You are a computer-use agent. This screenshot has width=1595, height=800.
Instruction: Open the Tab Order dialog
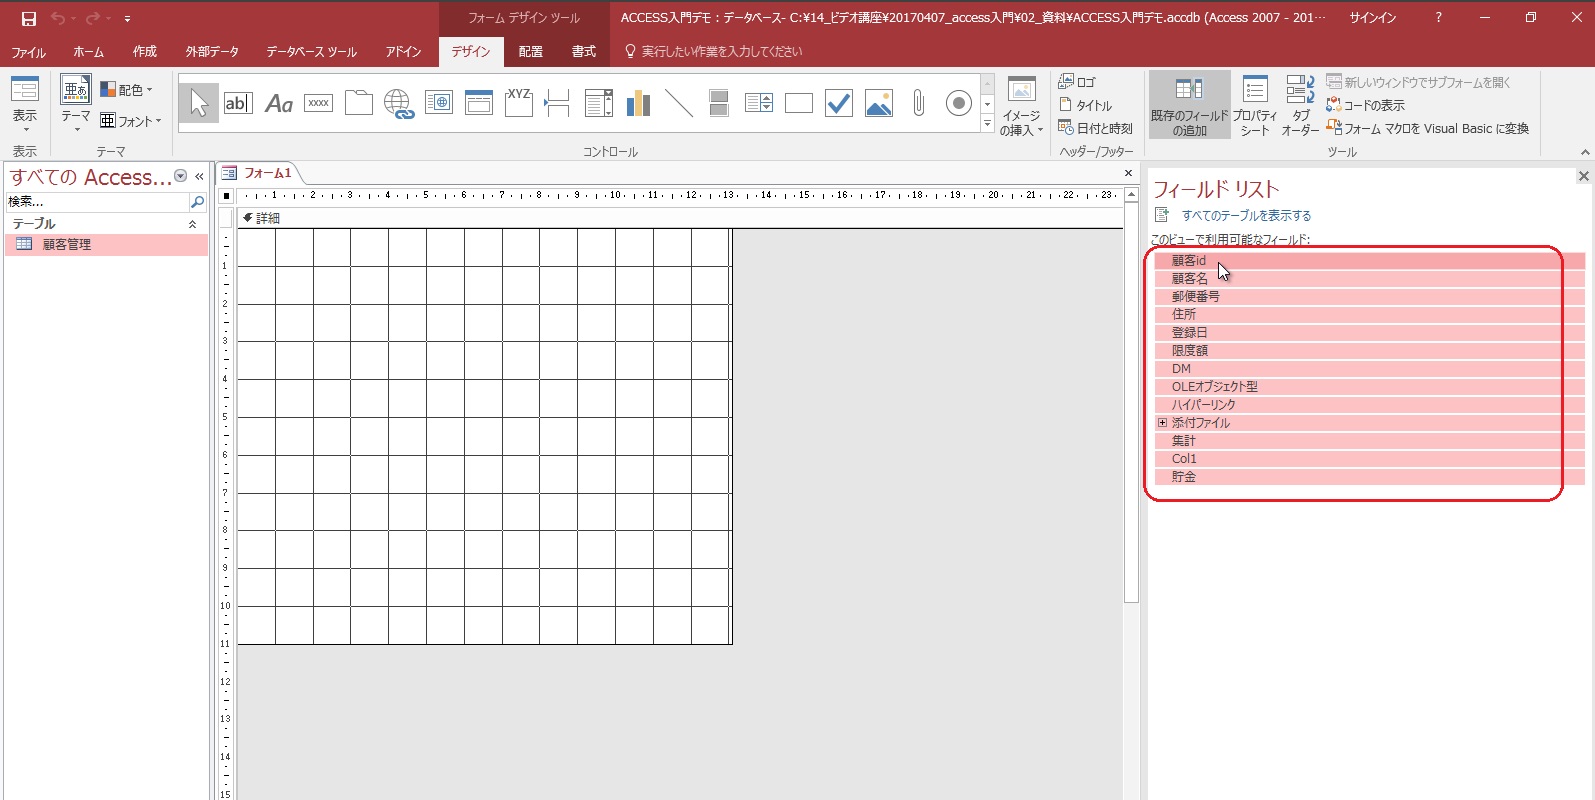(1300, 105)
